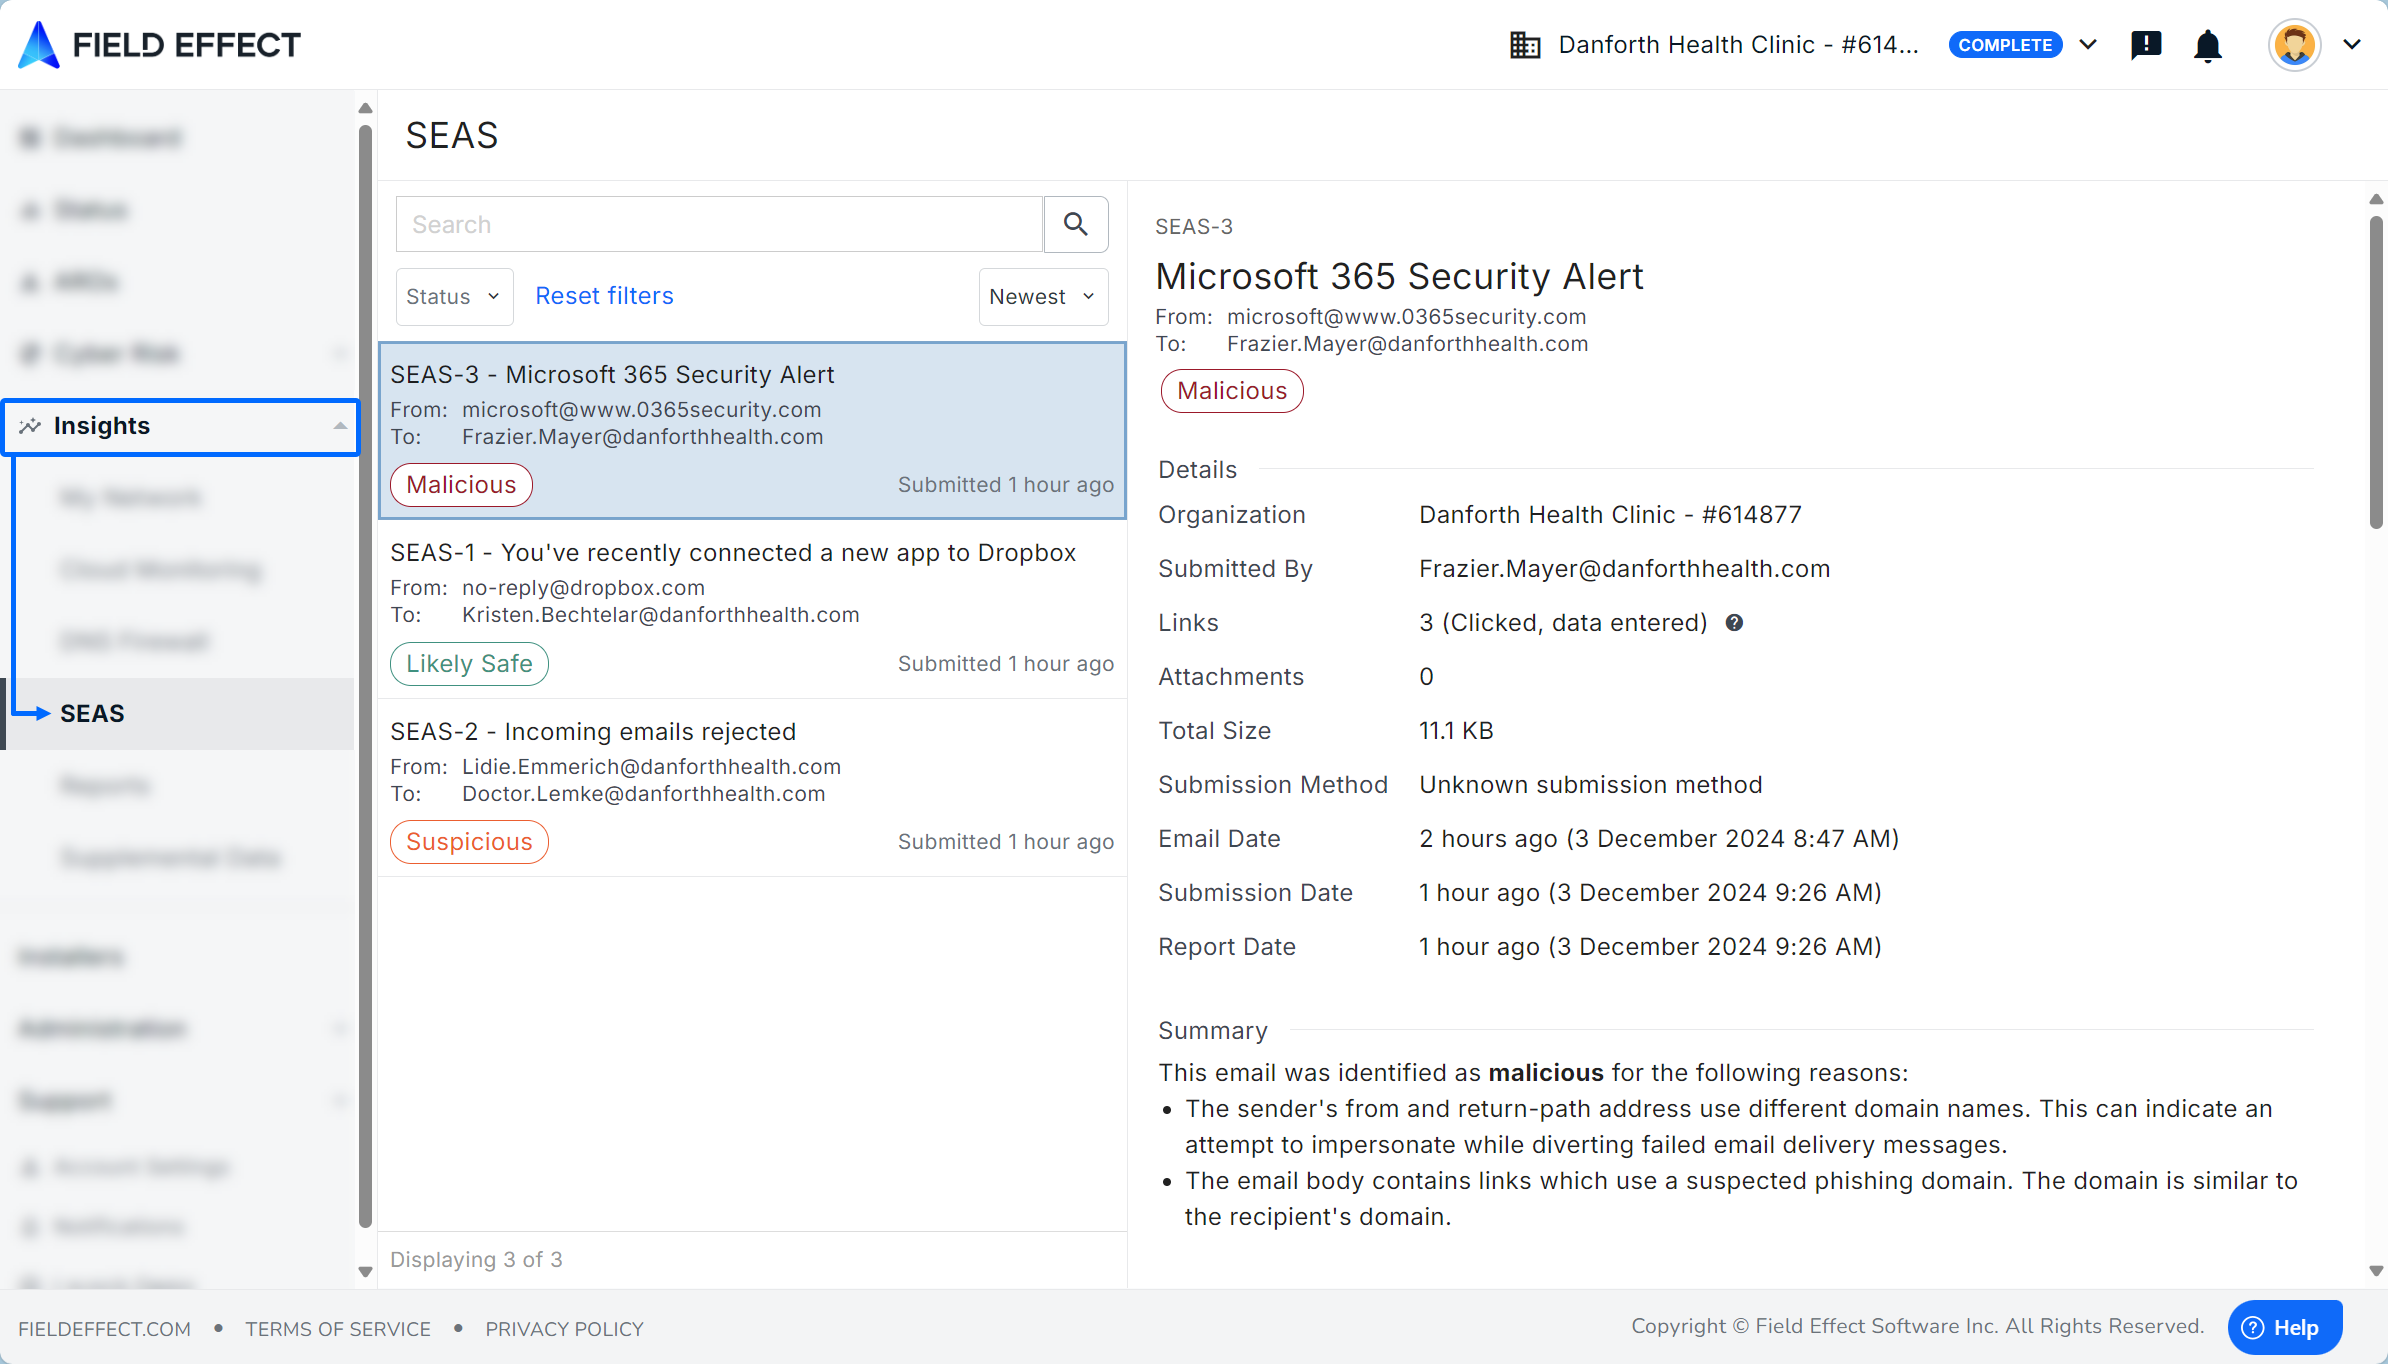This screenshot has height=1364, width=2388.
Task: Open the alert message icon
Action: (2146, 45)
